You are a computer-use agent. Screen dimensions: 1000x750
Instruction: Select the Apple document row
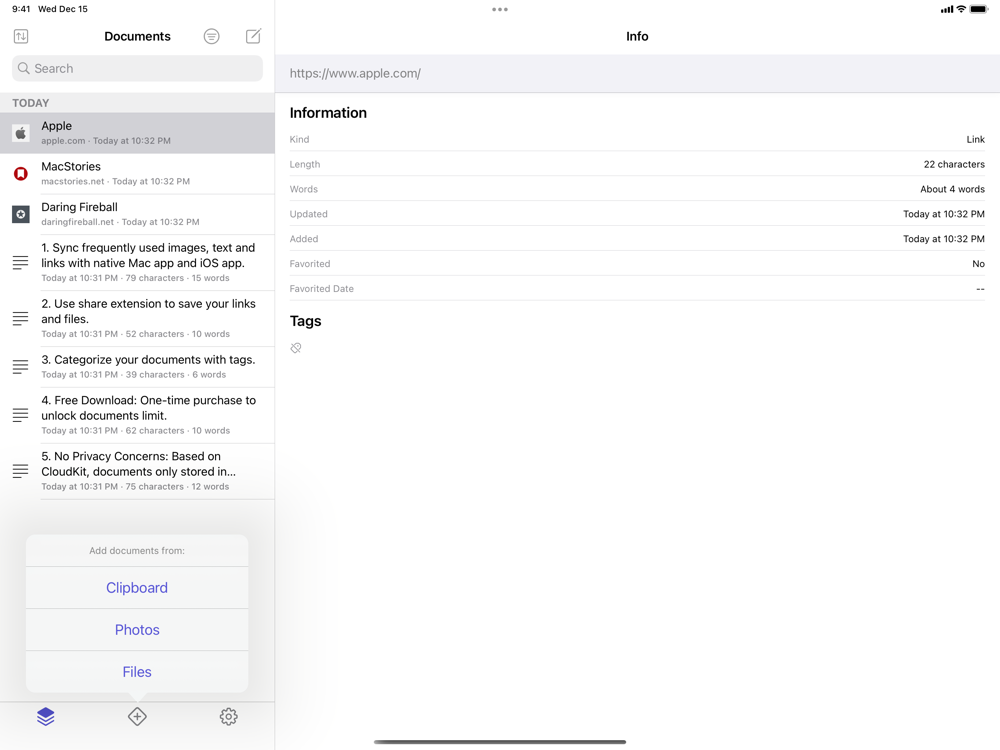(x=137, y=133)
